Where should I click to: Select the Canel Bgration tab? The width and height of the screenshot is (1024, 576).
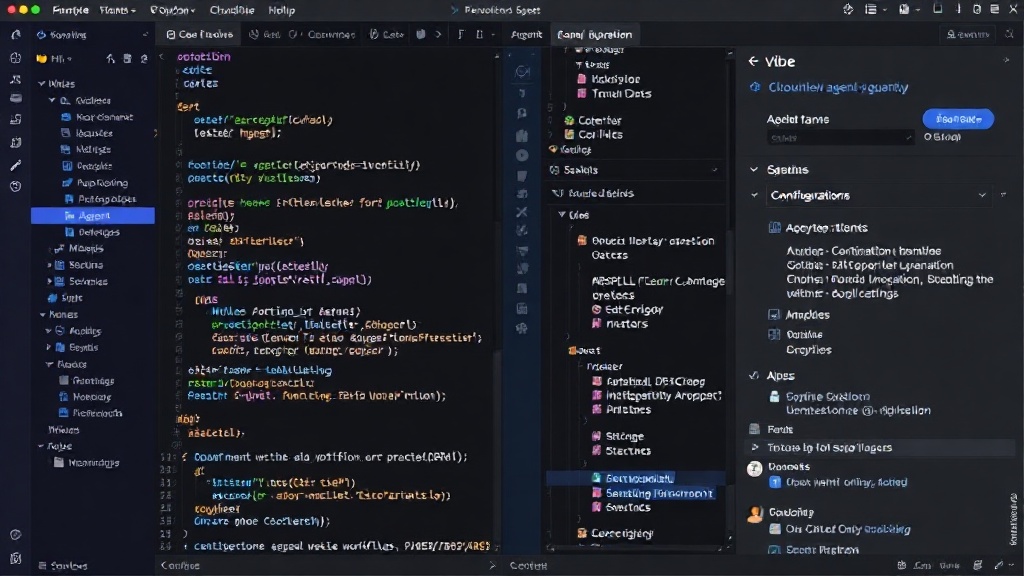(594, 34)
